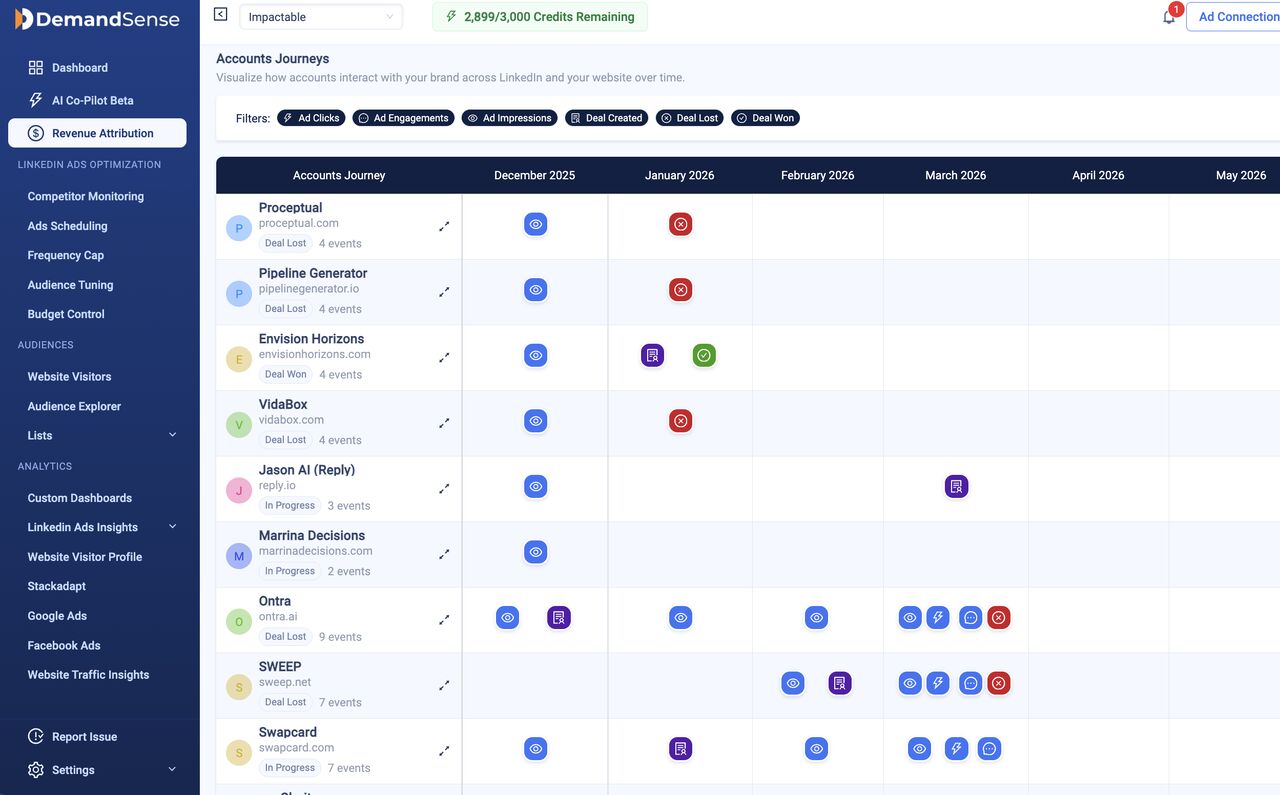Screen dimensions: 1280x795
Task: Click the Ad Connection button
Action: pyautogui.click(x=1233, y=17)
